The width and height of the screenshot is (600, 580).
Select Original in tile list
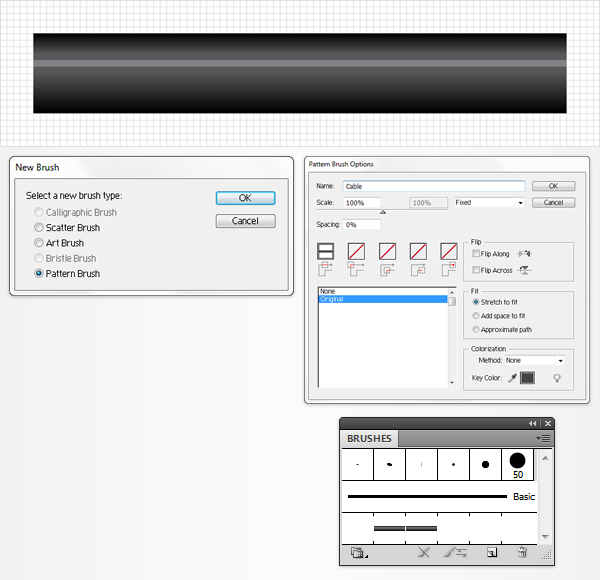(383, 299)
